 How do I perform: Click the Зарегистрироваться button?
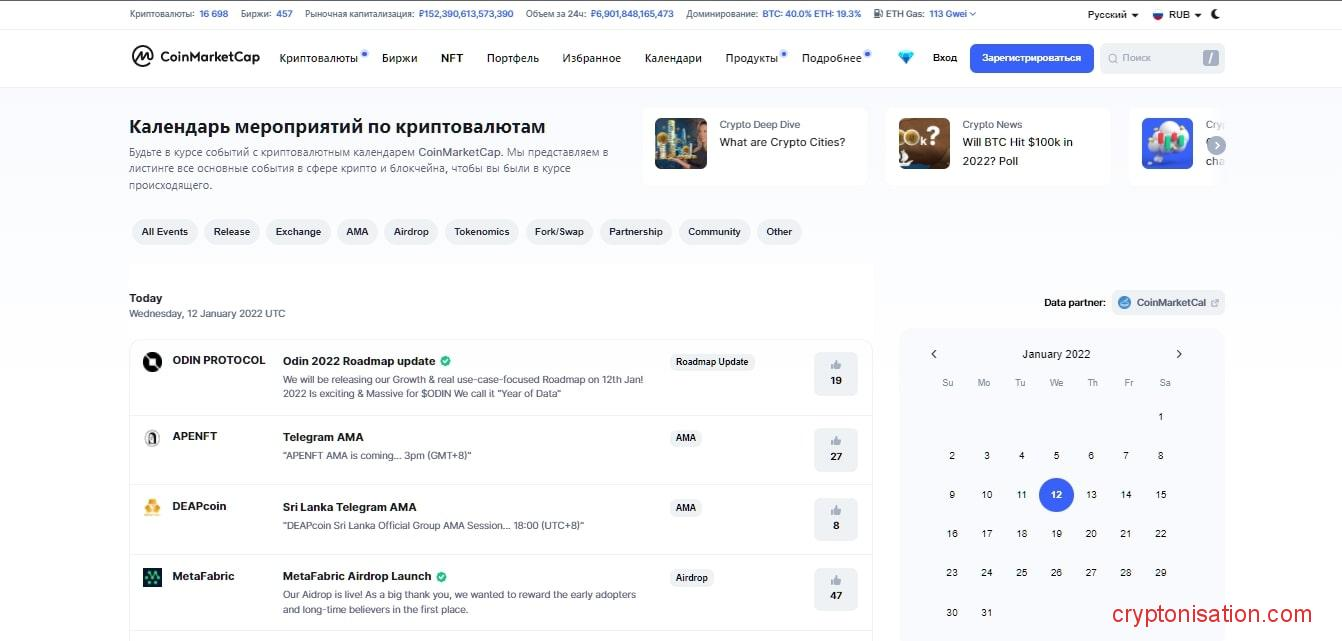[1031, 58]
